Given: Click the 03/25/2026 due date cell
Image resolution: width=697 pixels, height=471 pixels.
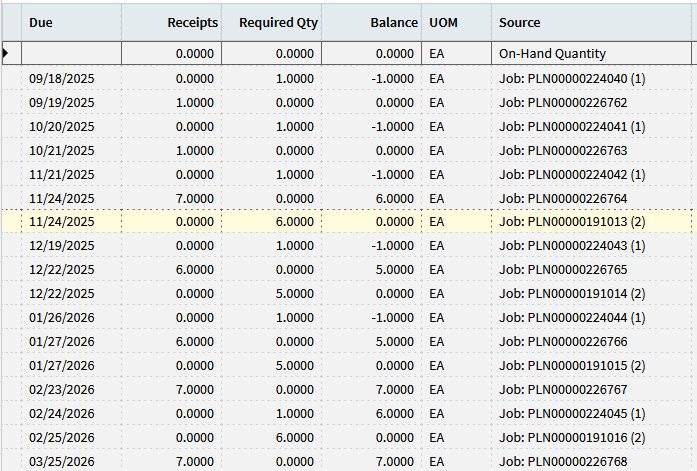Looking at the screenshot, I should click(71, 461).
